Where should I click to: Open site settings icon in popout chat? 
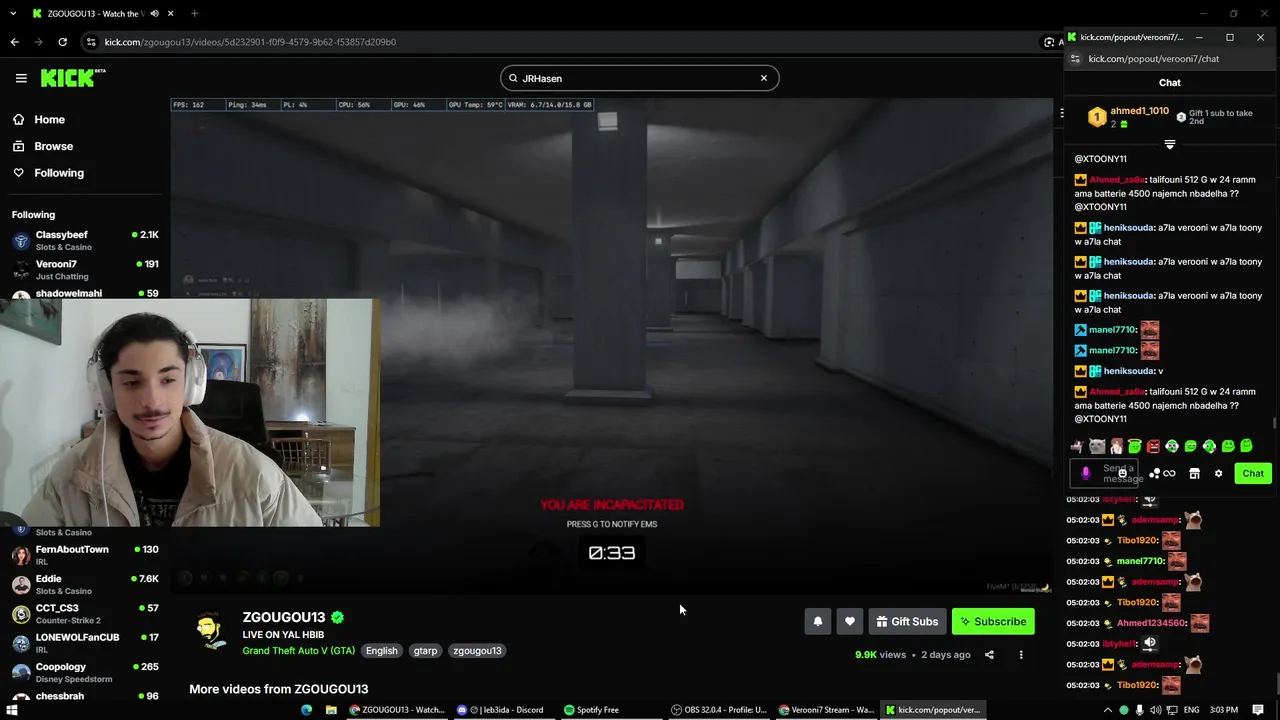coord(1075,59)
